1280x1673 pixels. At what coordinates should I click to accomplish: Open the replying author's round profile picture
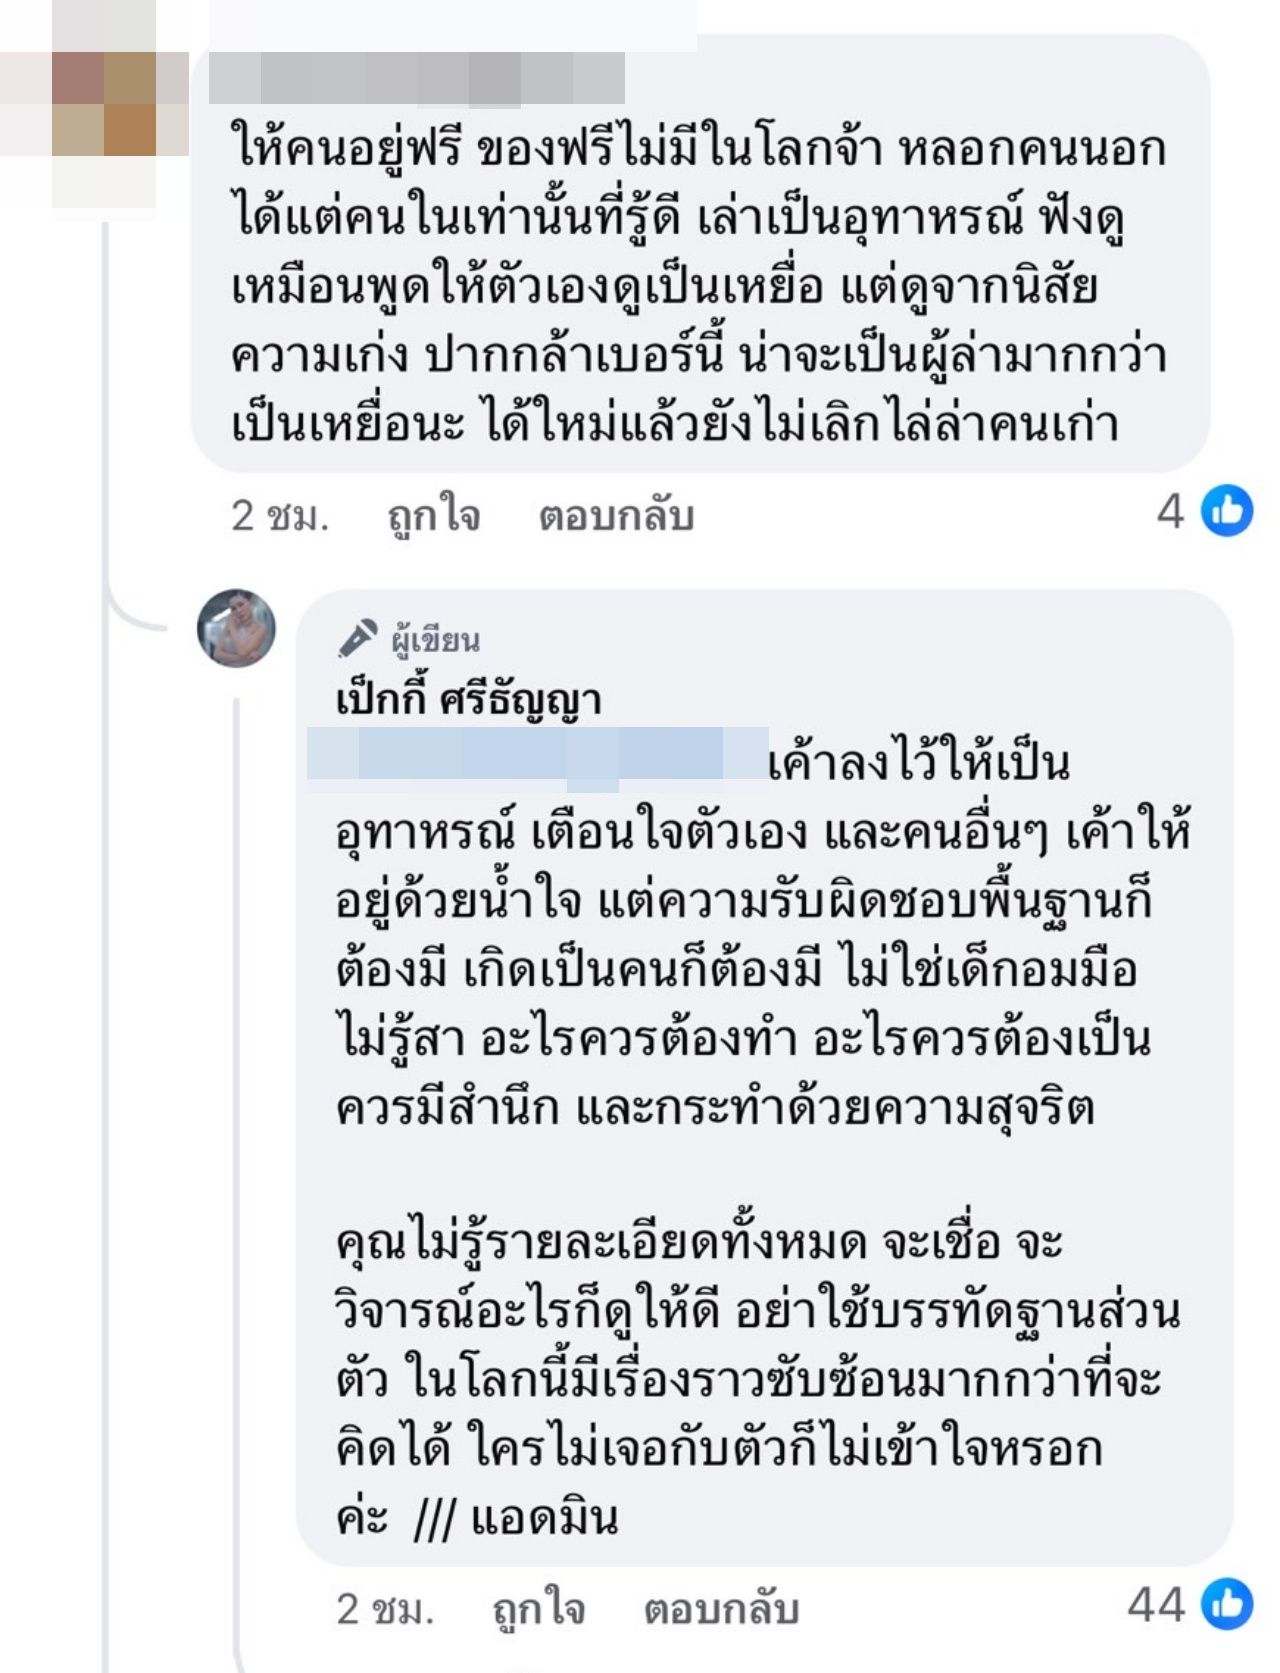236,628
